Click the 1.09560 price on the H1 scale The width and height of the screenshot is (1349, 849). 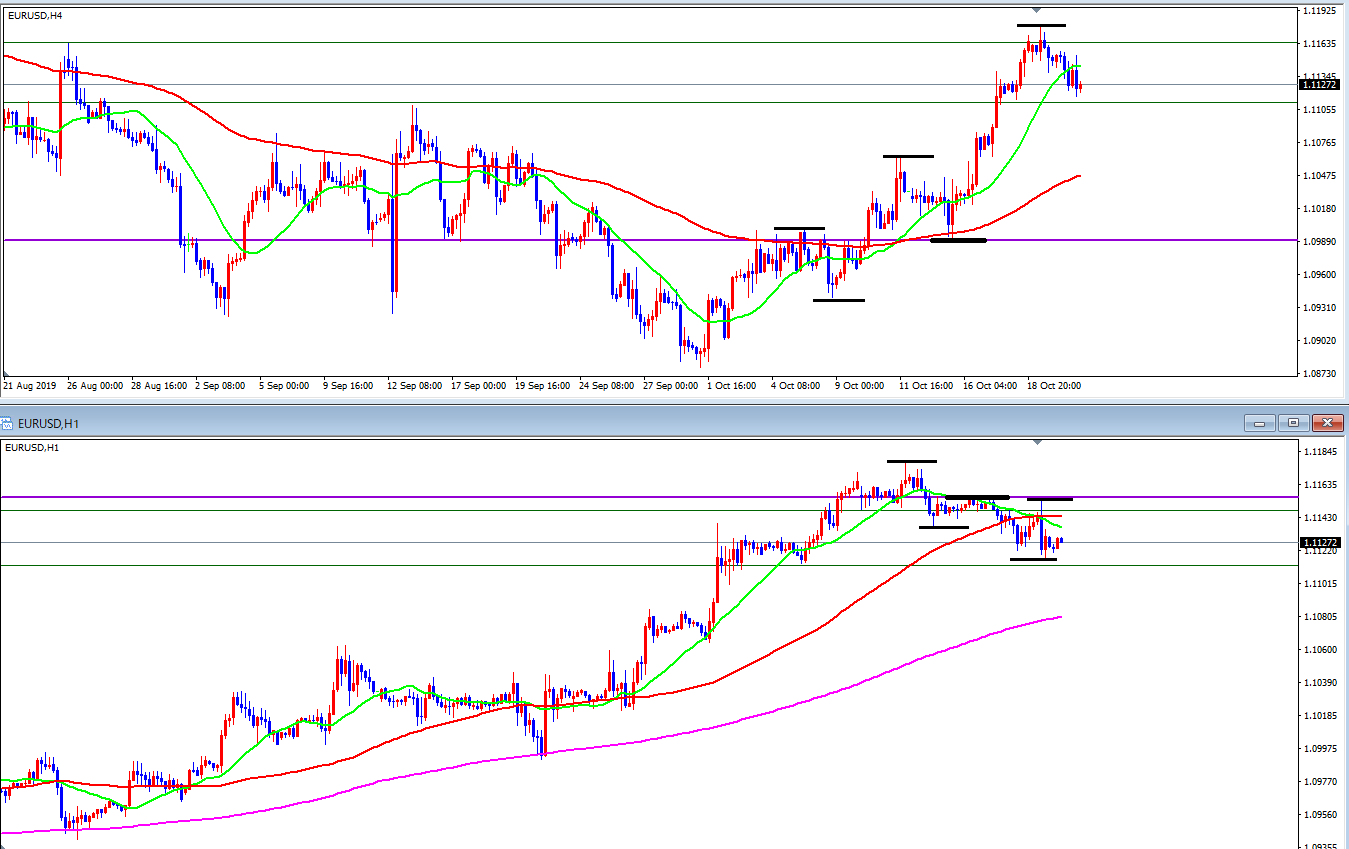(x=1321, y=815)
